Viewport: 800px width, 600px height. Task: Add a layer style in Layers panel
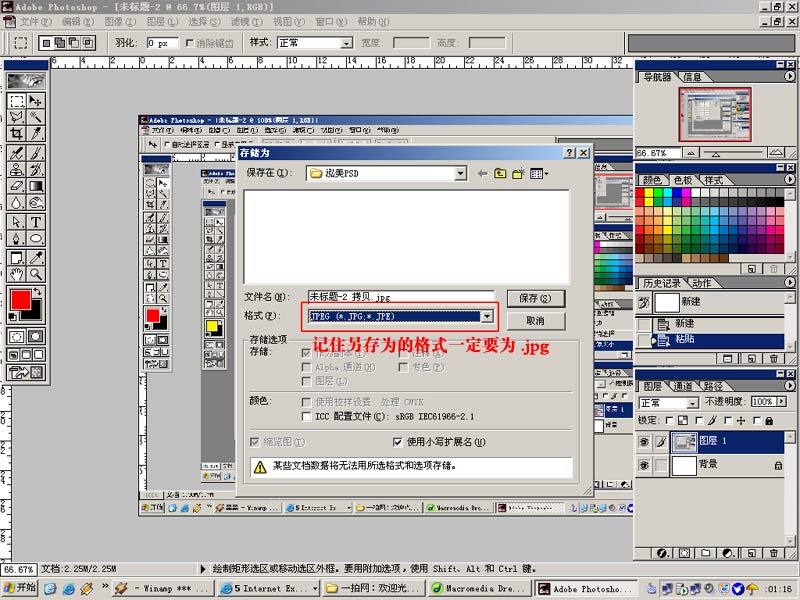coord(662,553)
